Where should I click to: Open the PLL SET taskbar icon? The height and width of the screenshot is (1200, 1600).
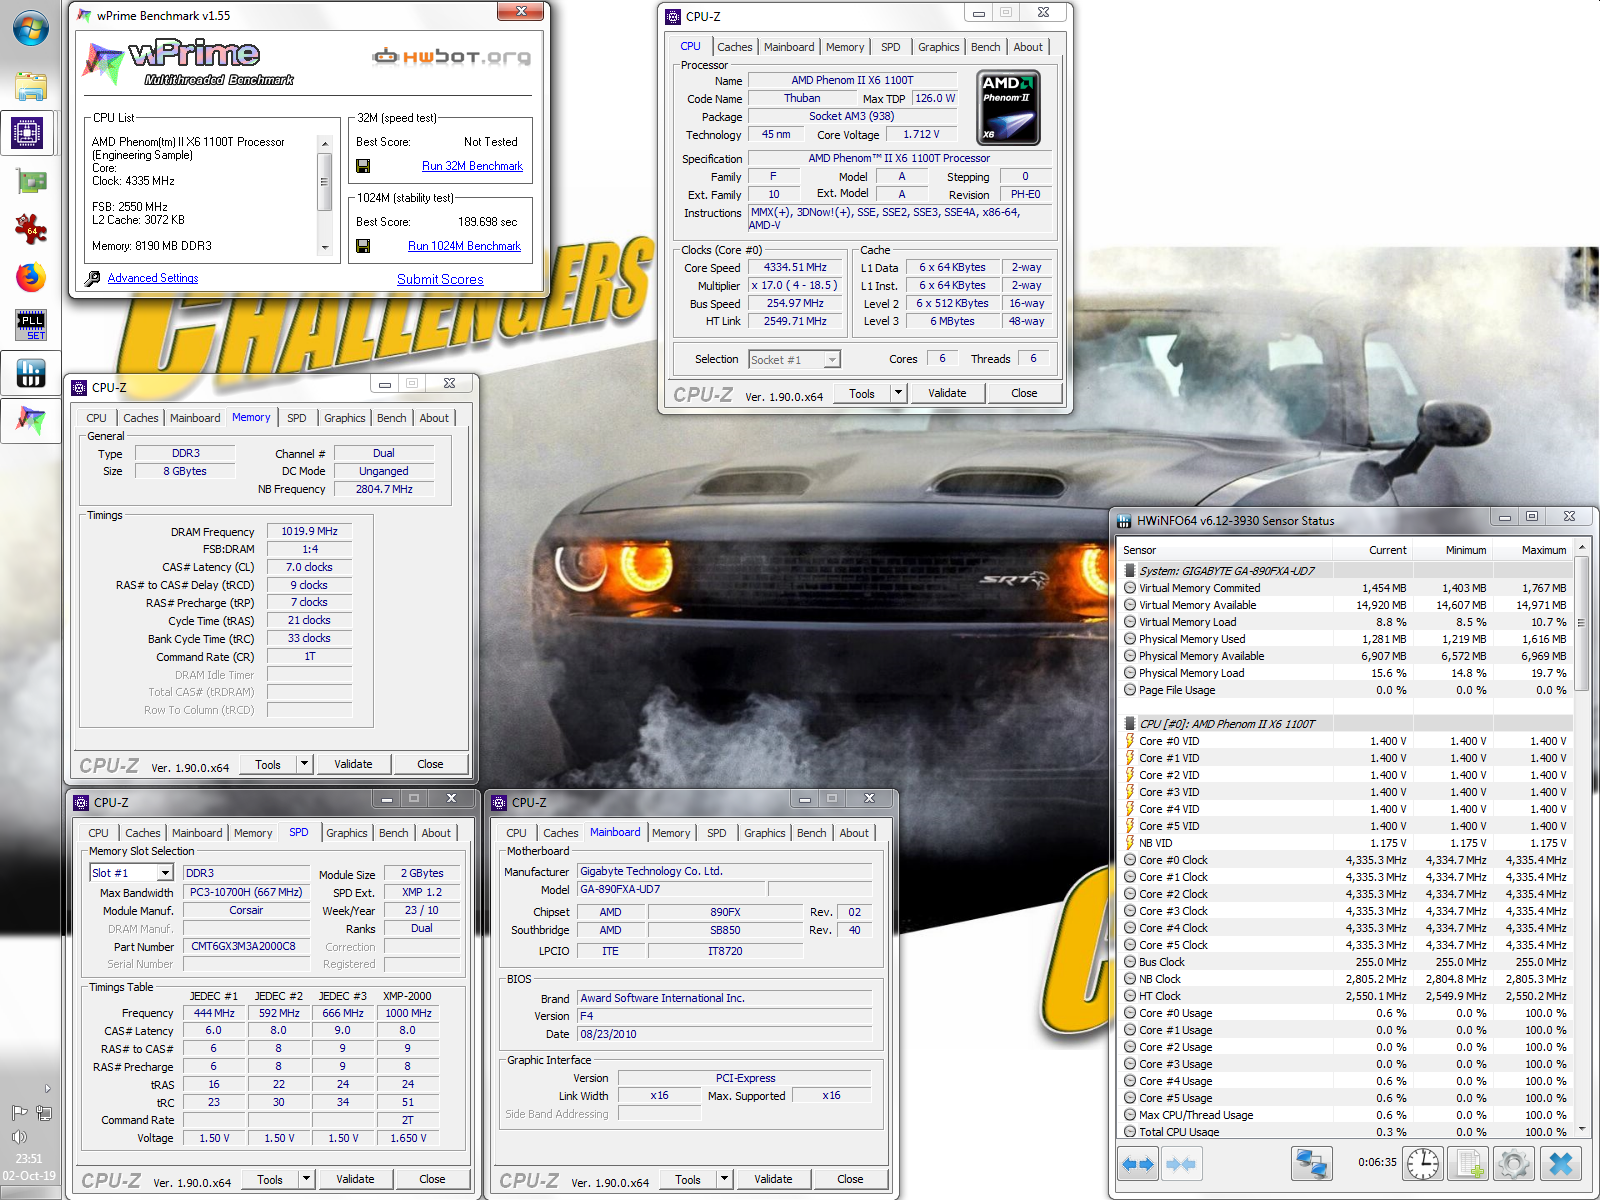[31, 325]
